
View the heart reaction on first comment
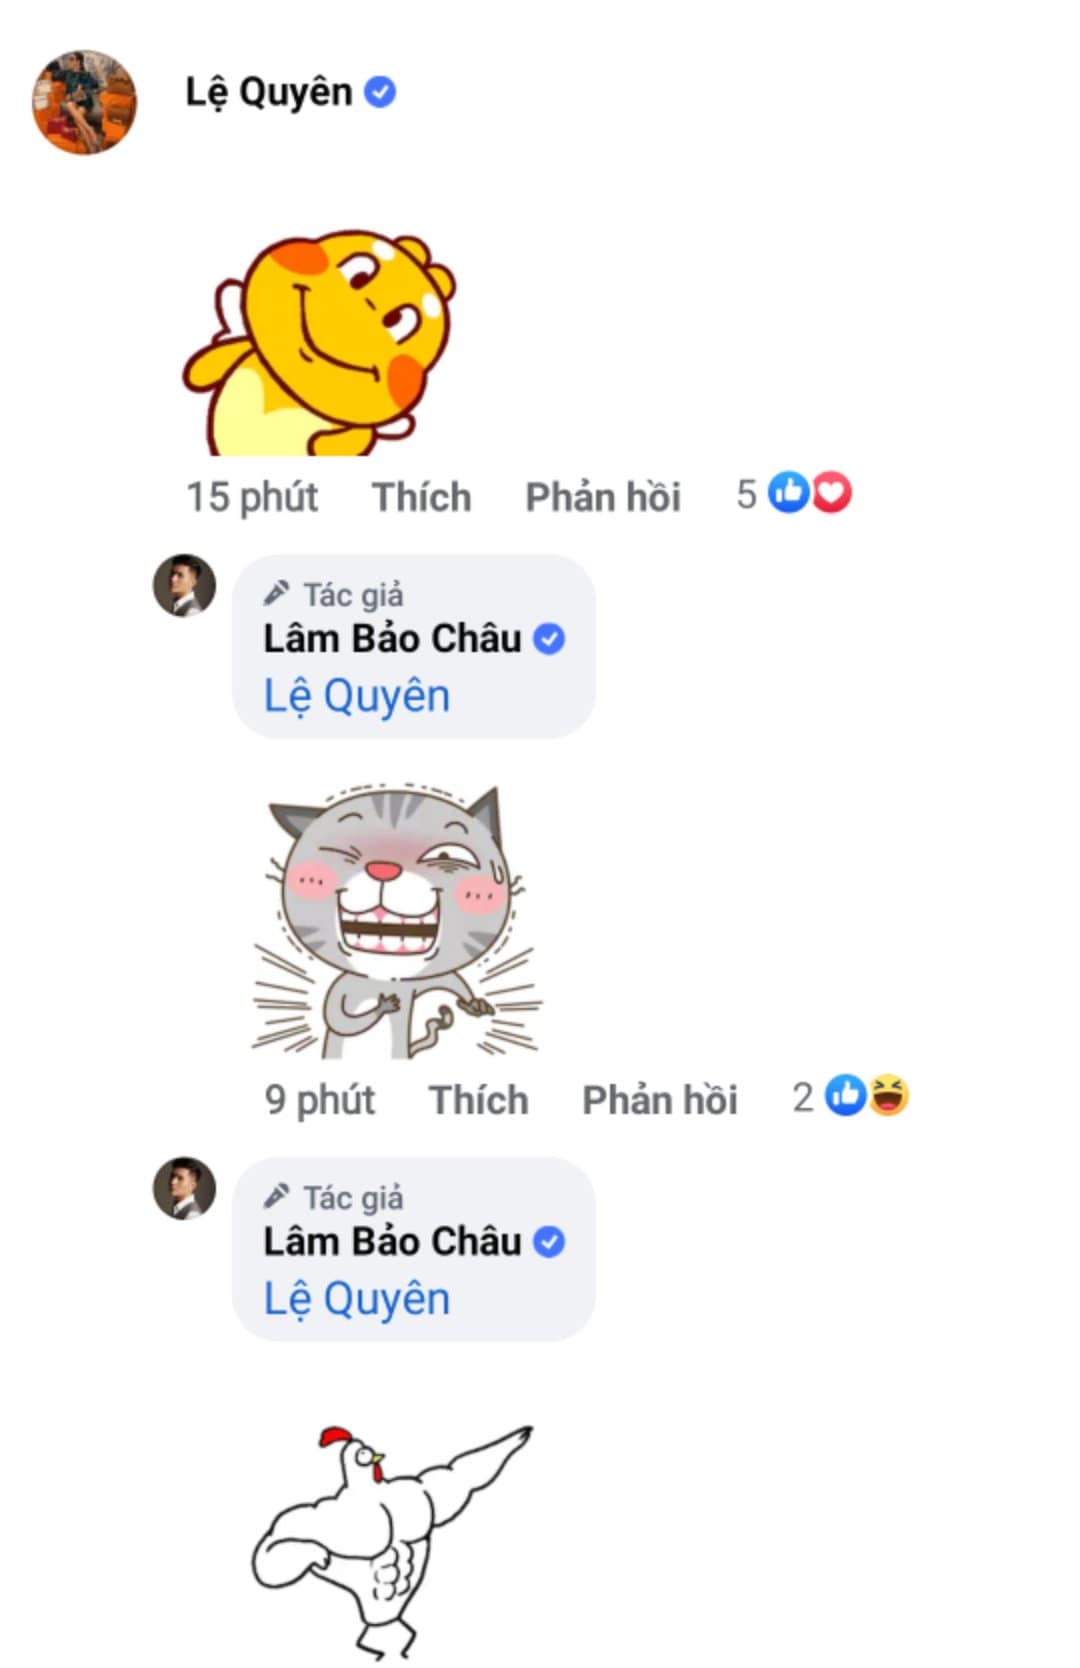click(x=831, y=493)
